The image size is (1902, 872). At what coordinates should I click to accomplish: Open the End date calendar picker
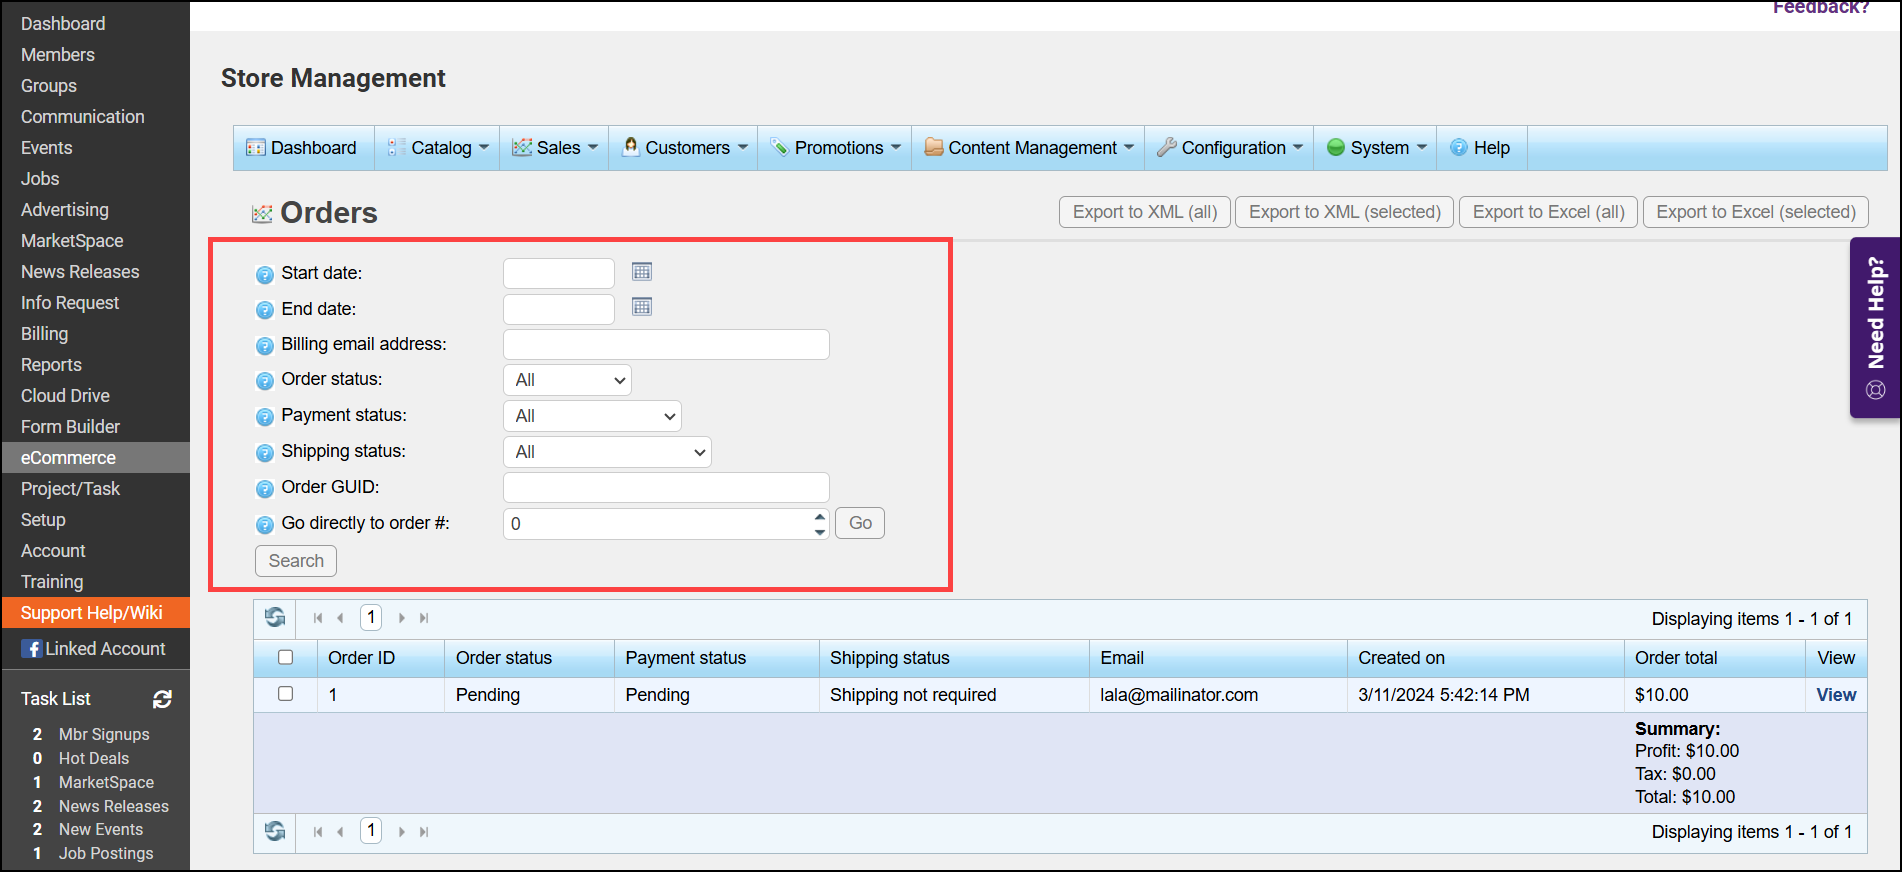pos(642,307)
